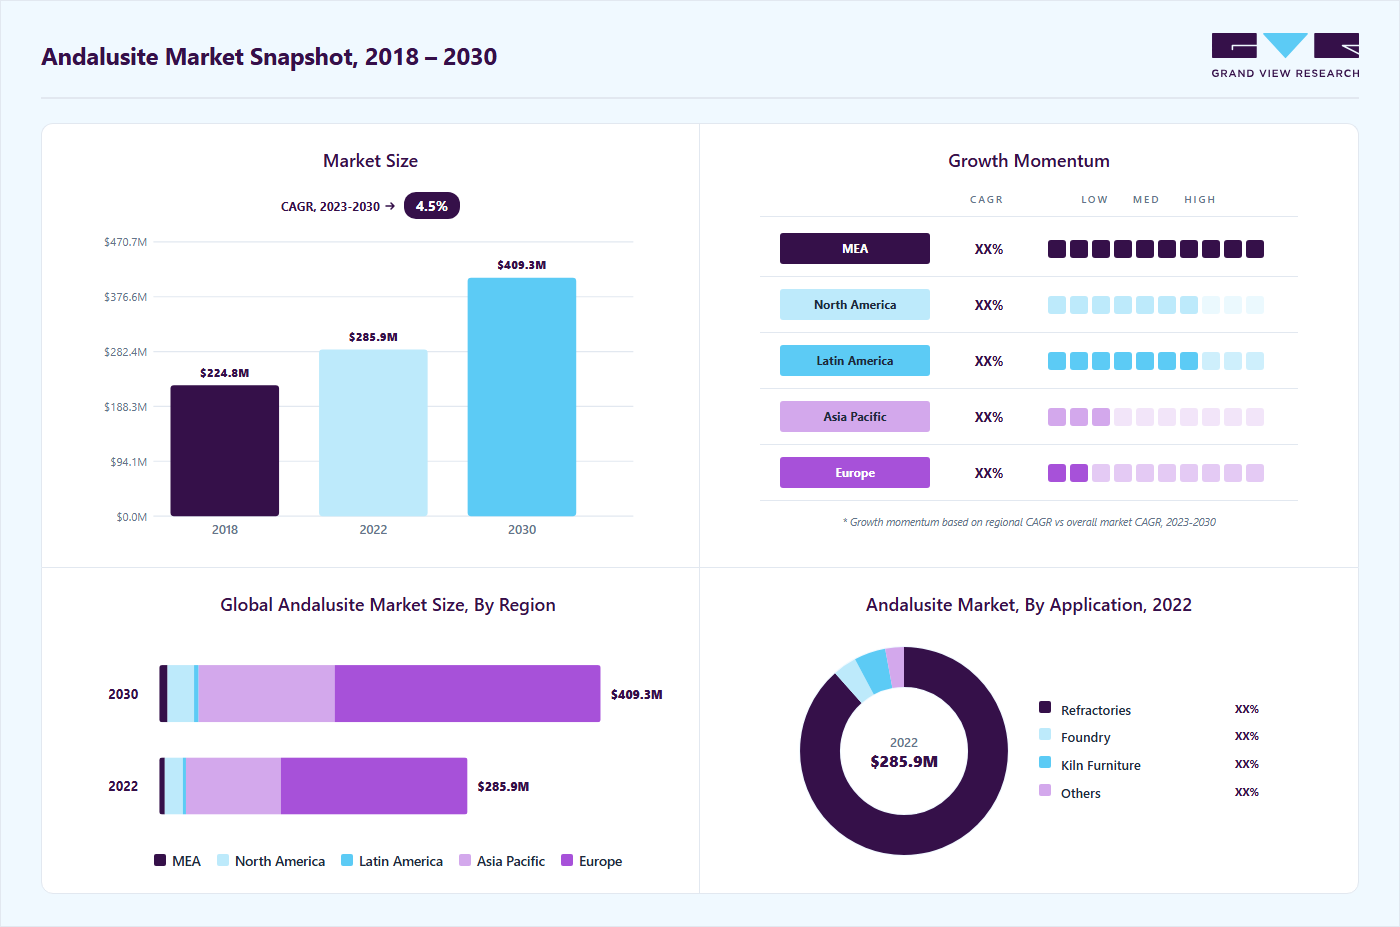This screenshot has width=1400, height=927.
Task: Click the 4.5% CAGR badge
Action: click(432, 206)
